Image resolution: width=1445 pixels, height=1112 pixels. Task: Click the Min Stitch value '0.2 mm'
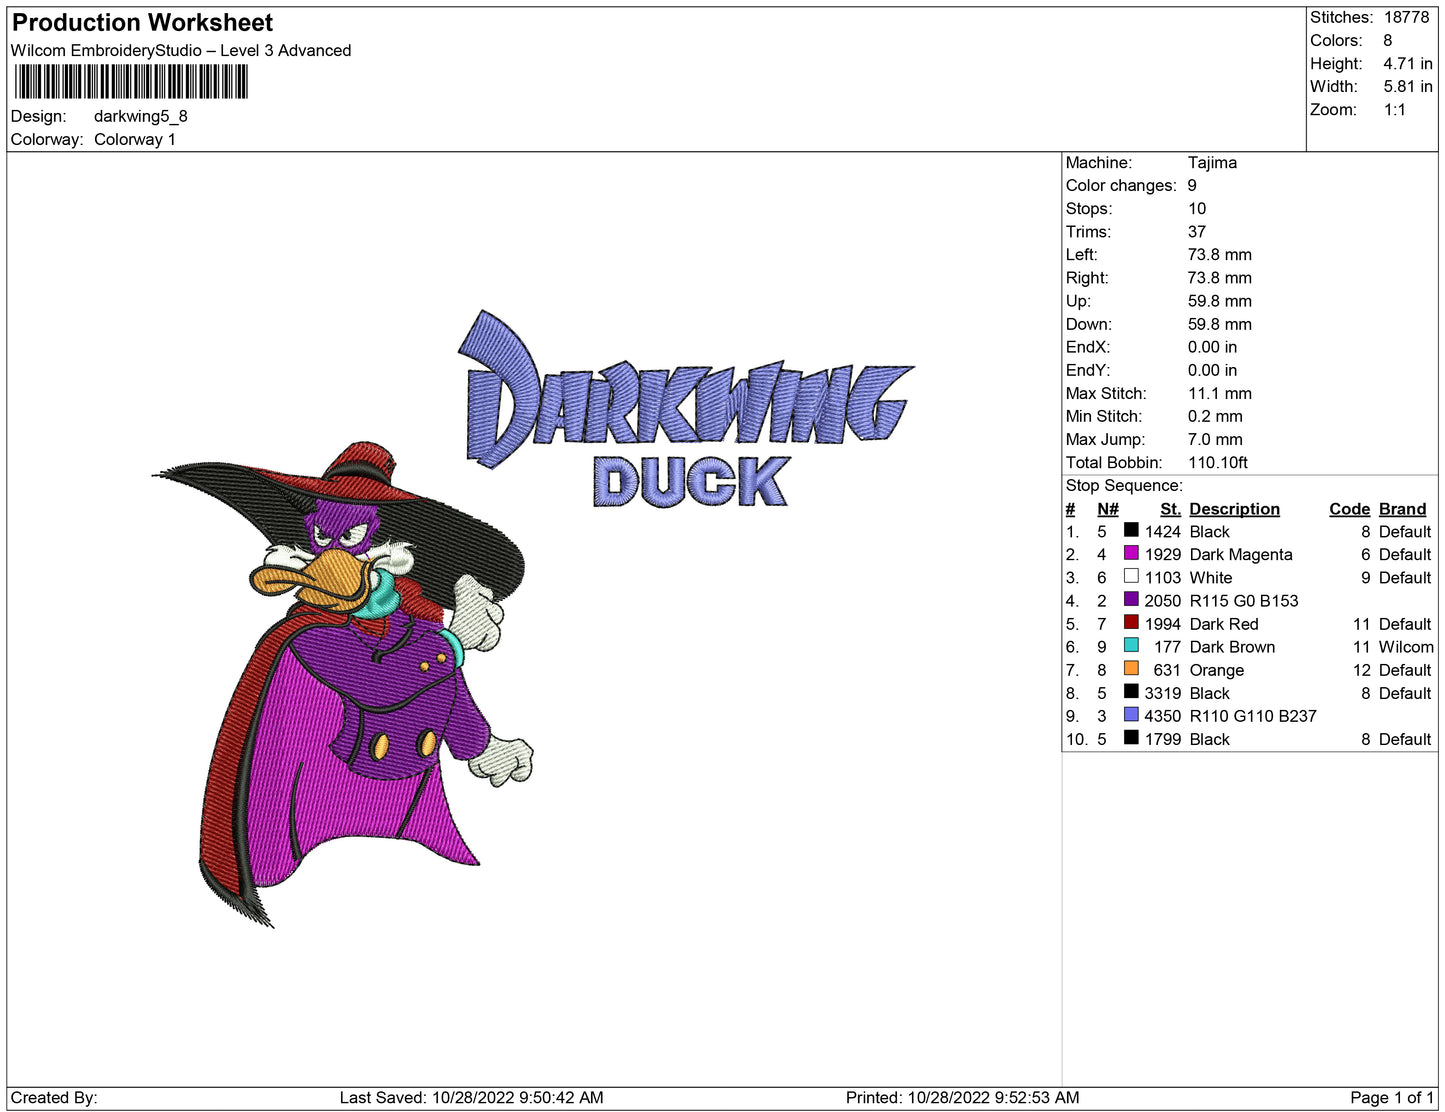tap(1215, 416)
